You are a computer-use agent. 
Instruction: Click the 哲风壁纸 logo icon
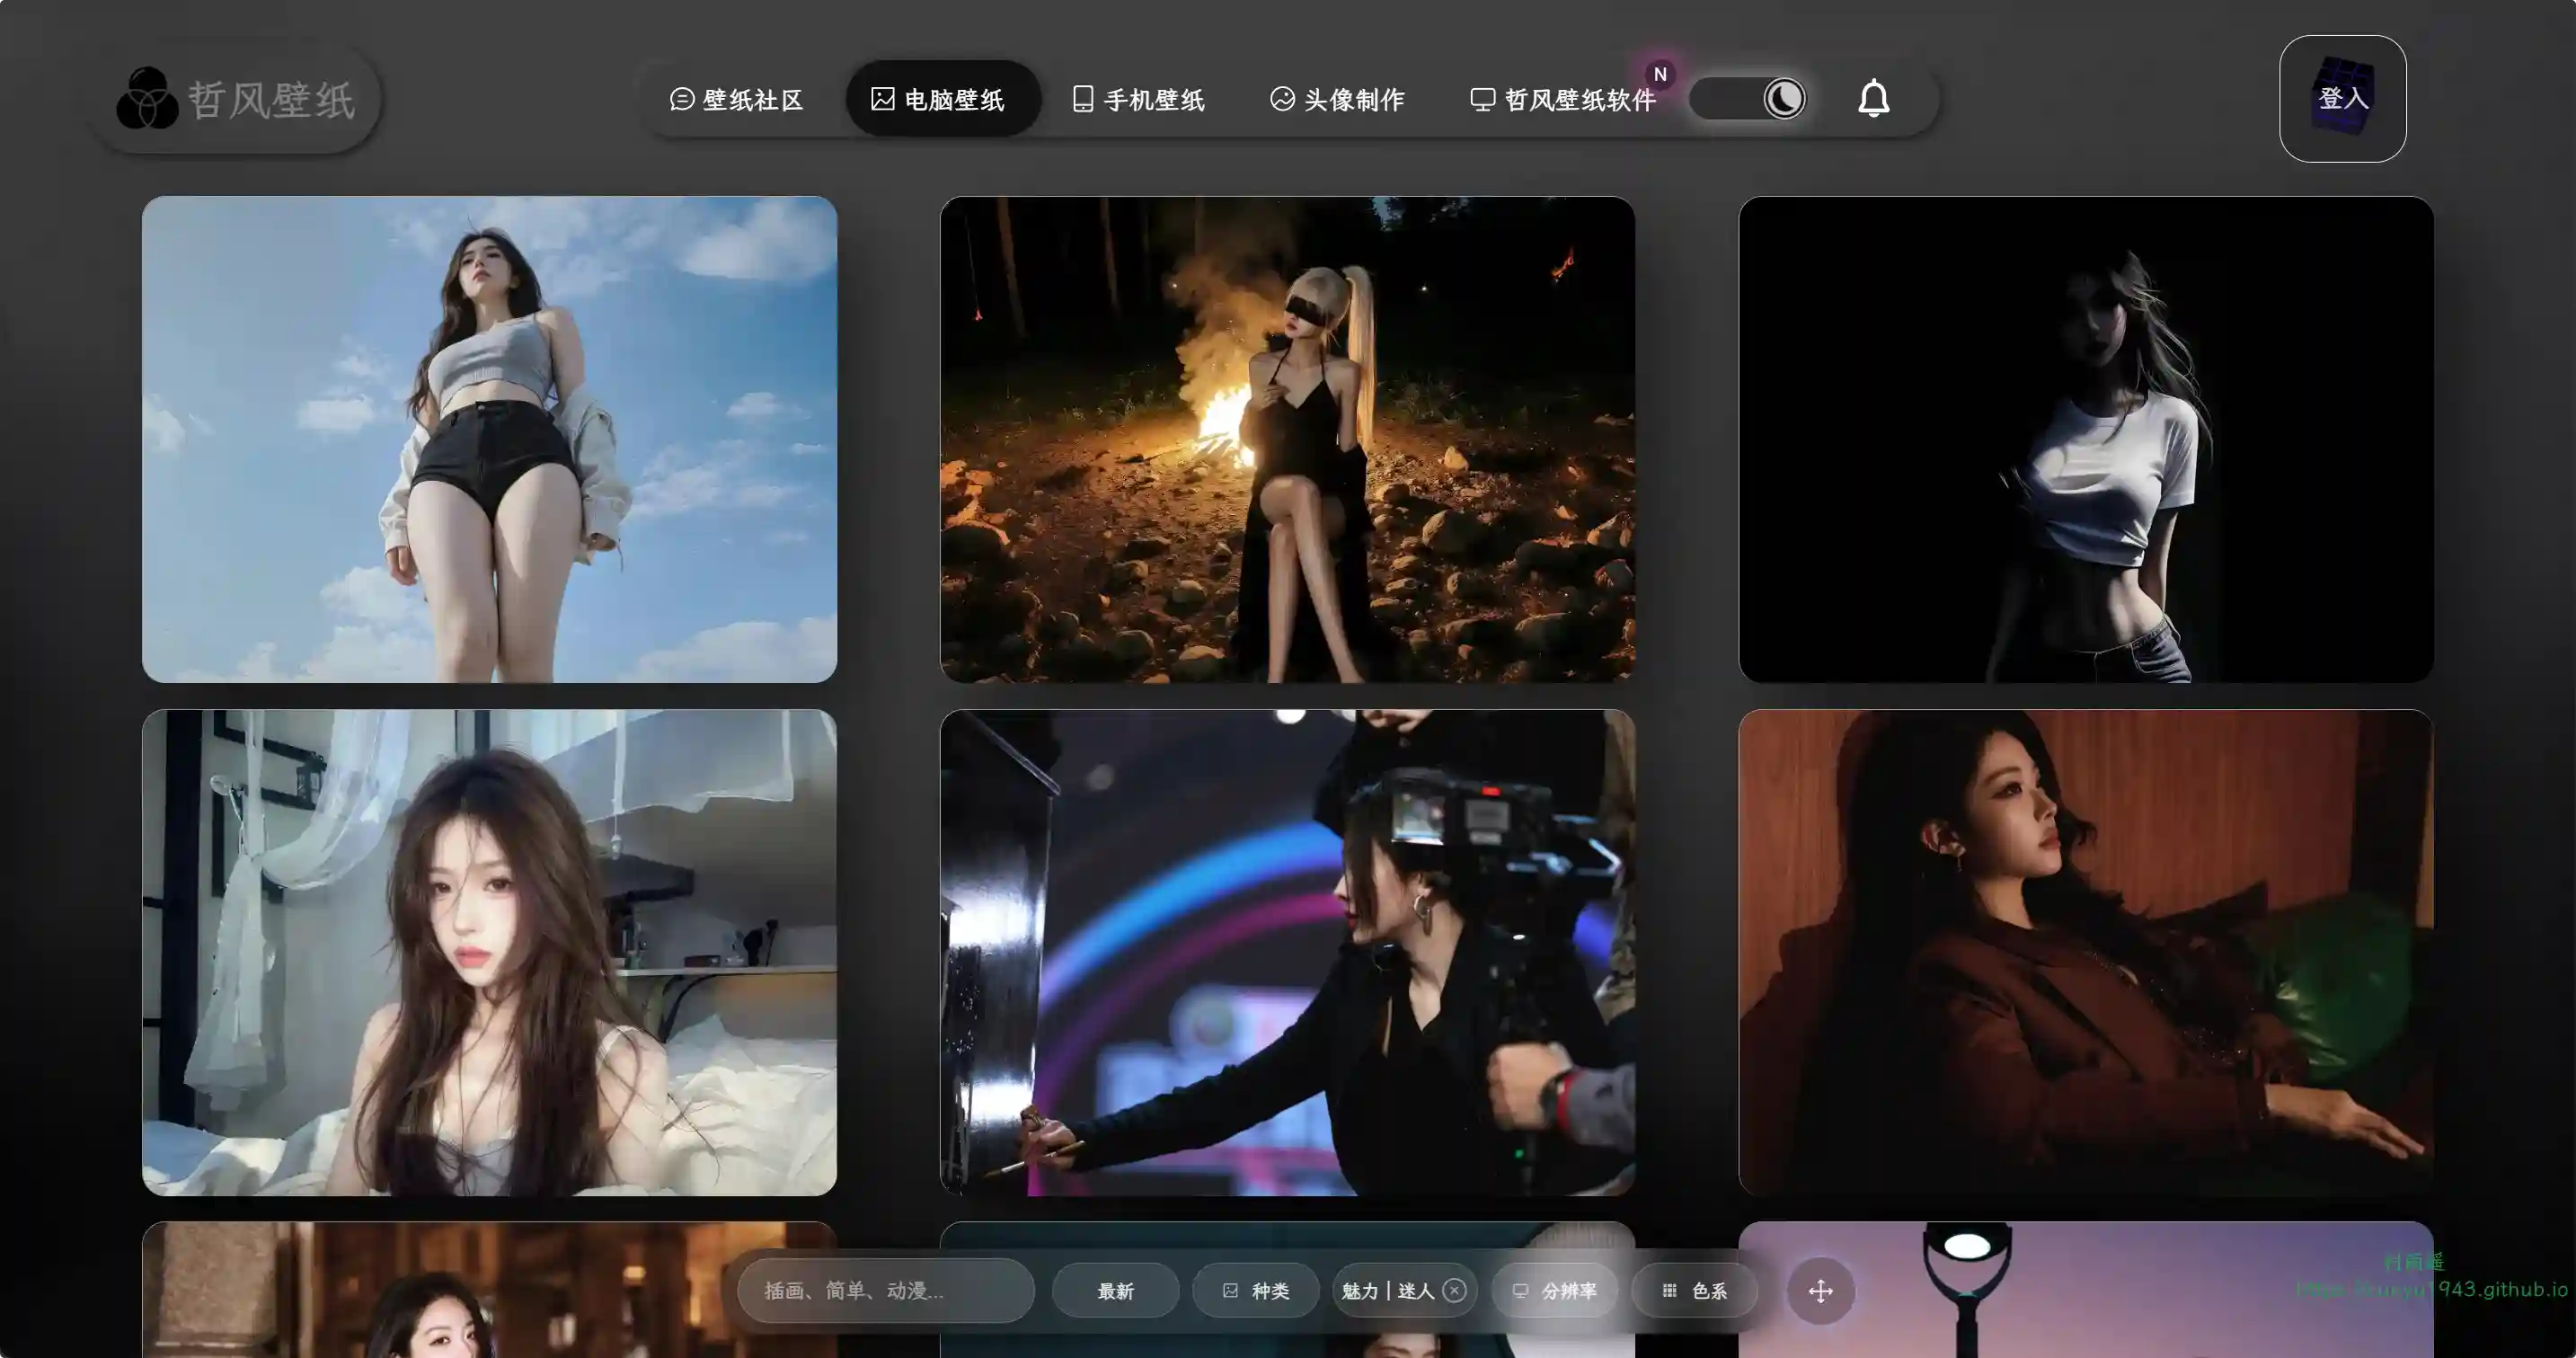click(147, 98)
